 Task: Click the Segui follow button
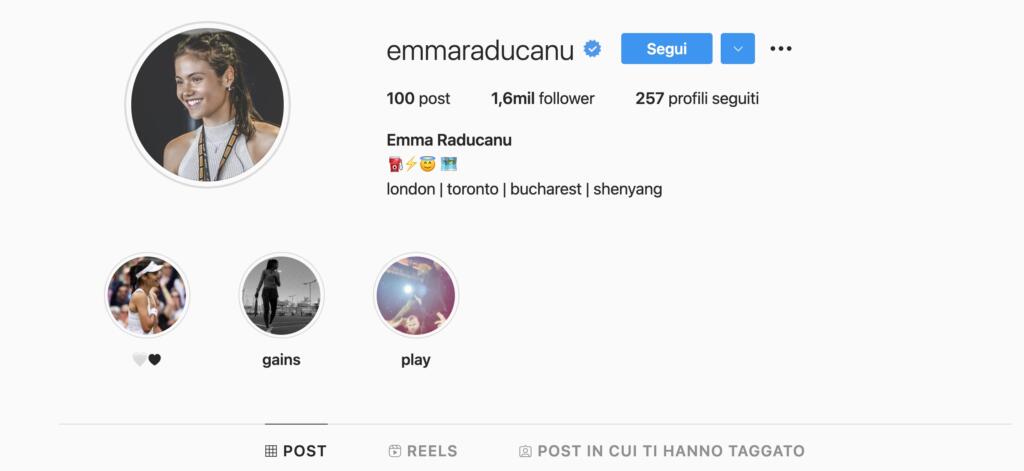pos(666,48)
